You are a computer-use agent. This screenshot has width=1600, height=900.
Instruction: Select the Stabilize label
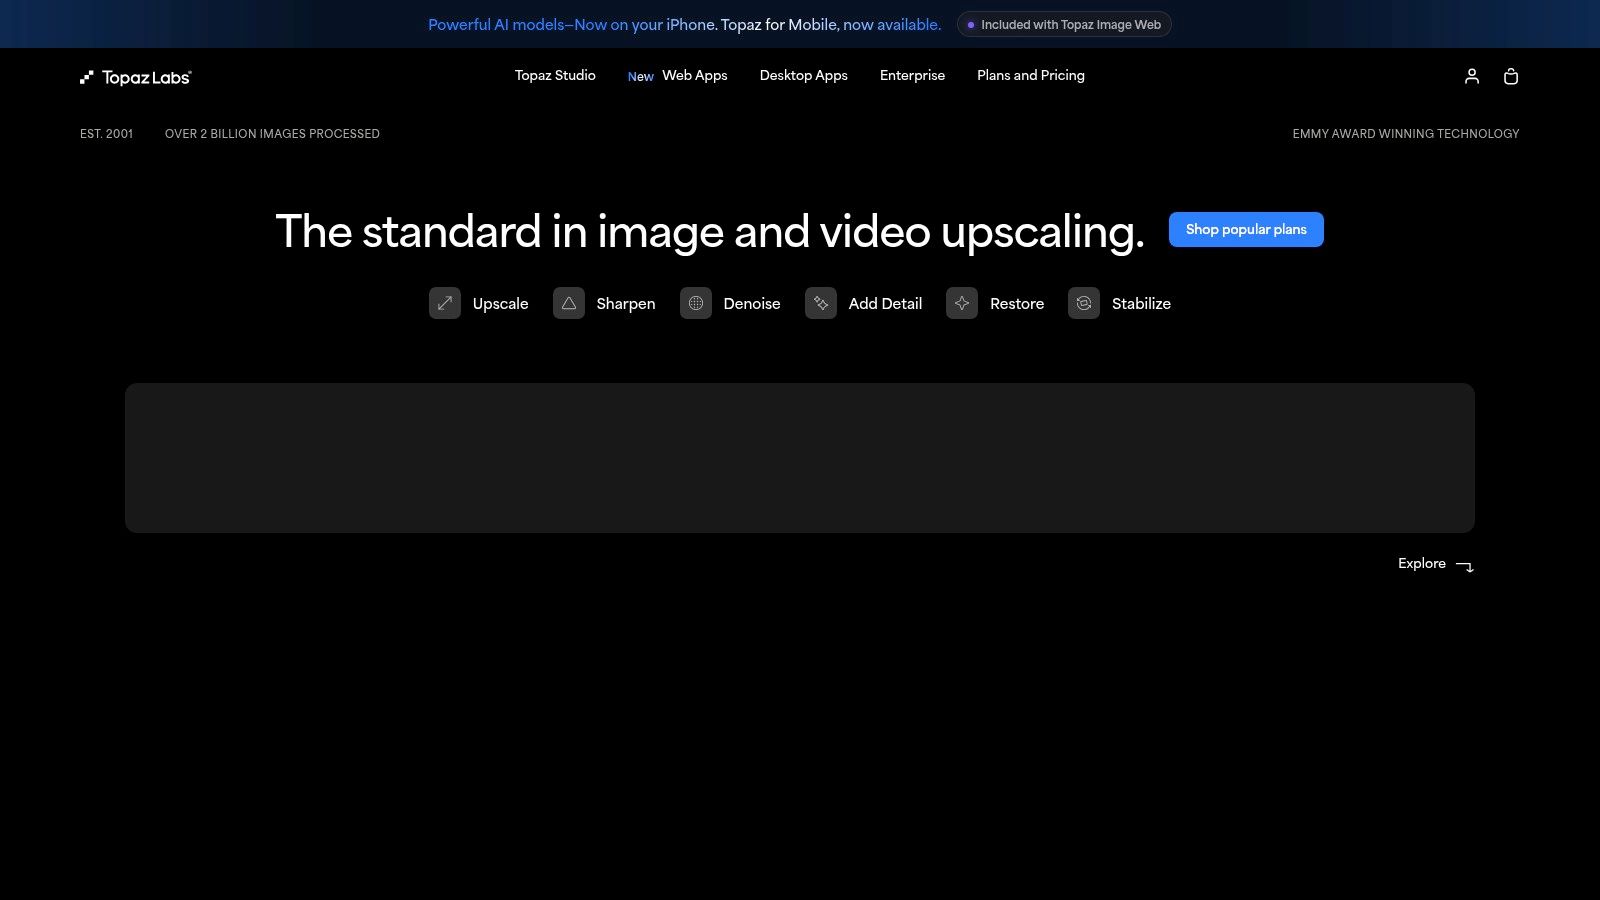coord(1141,303)
